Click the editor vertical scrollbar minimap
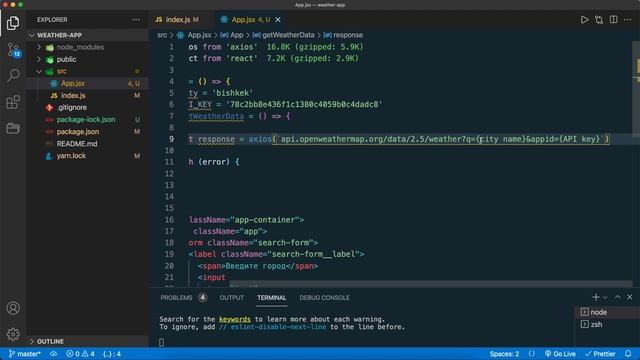Viewport: 640px width, 360px height. click(636, 90)
